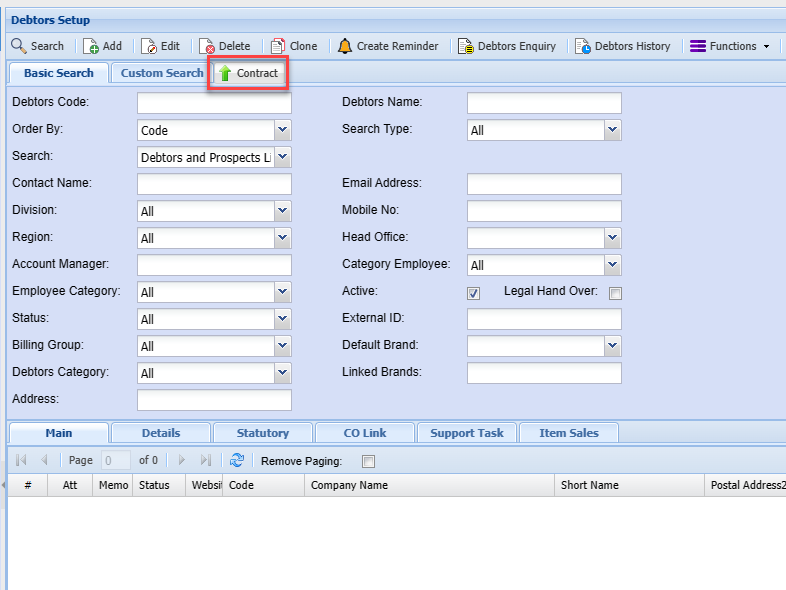Switch to the CO Link tab
This screenshot has height=590, width=786.
[365, 433]
